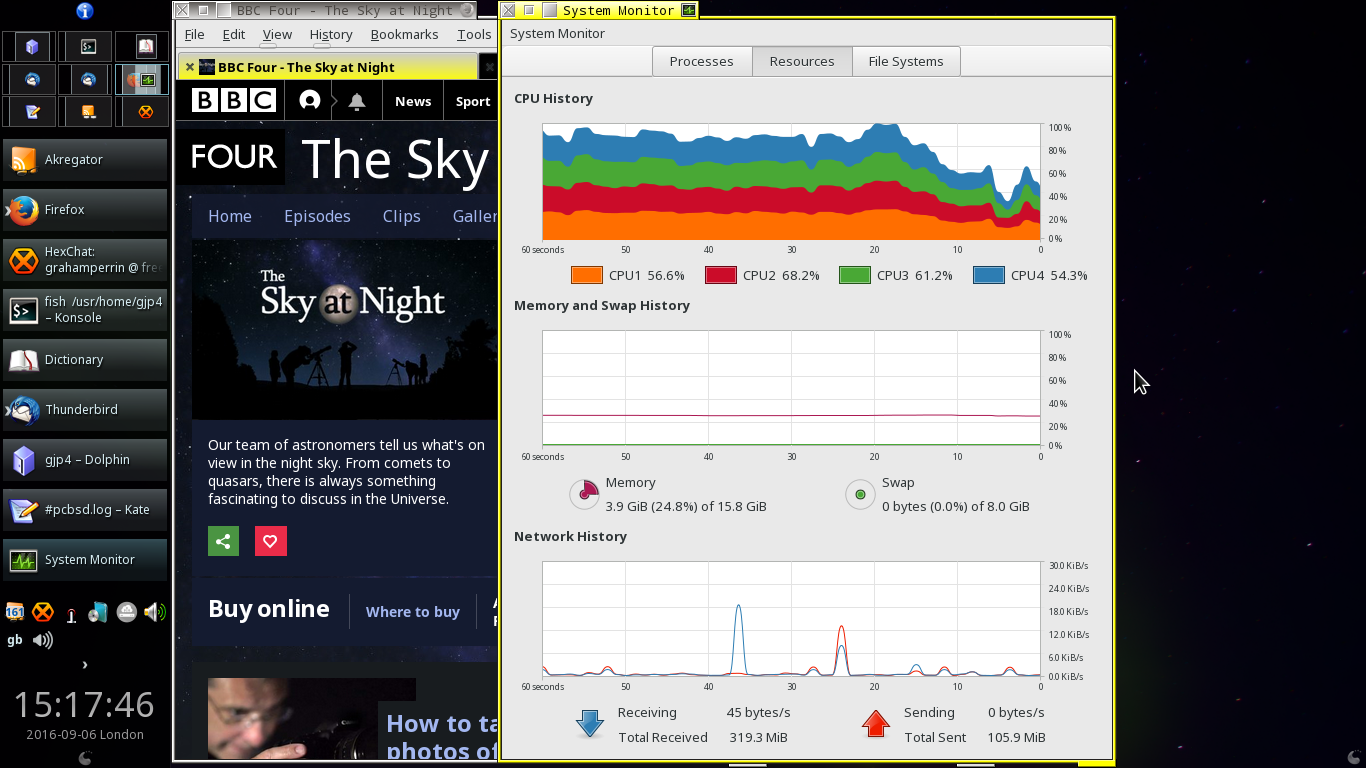Open Firefox Tools menu
The width and height of the screenshot is (1366, 768).
(x=474, y=34)
